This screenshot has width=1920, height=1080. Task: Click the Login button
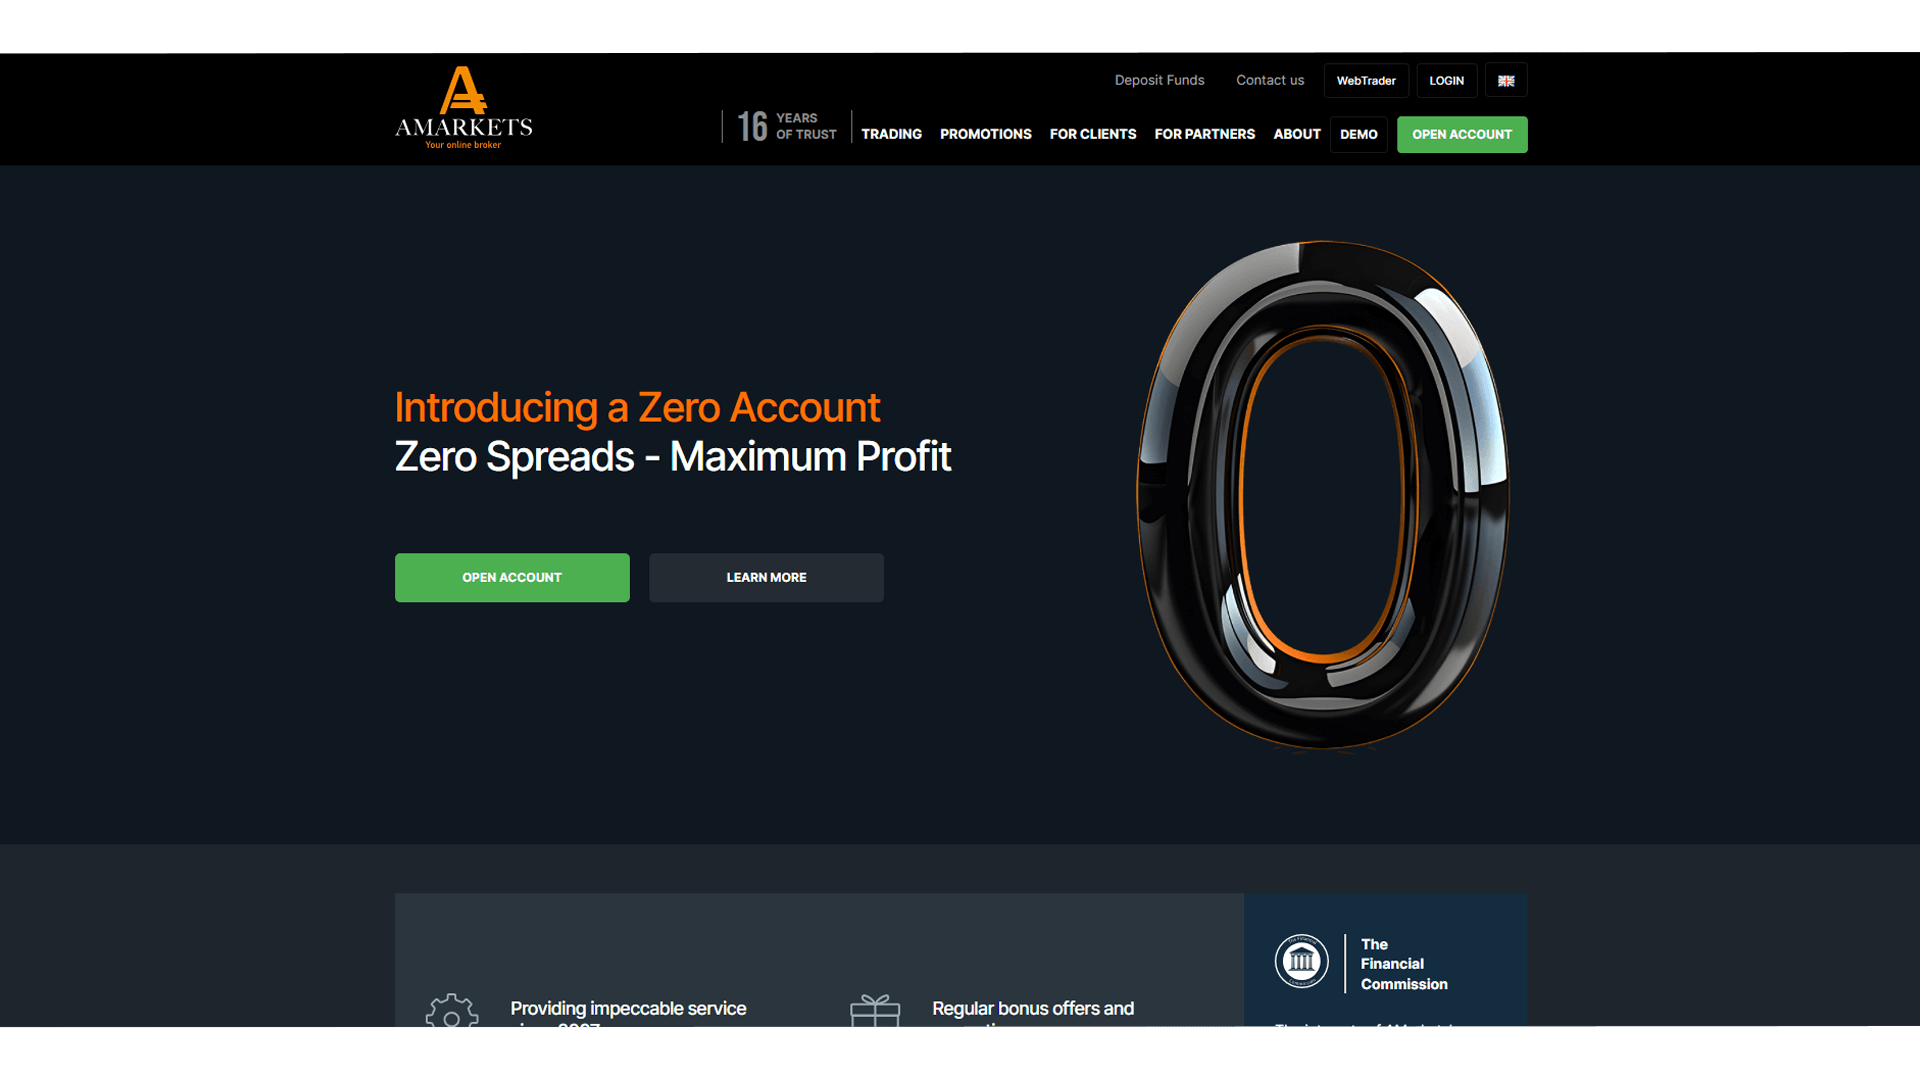click(x=1446, y=81)
